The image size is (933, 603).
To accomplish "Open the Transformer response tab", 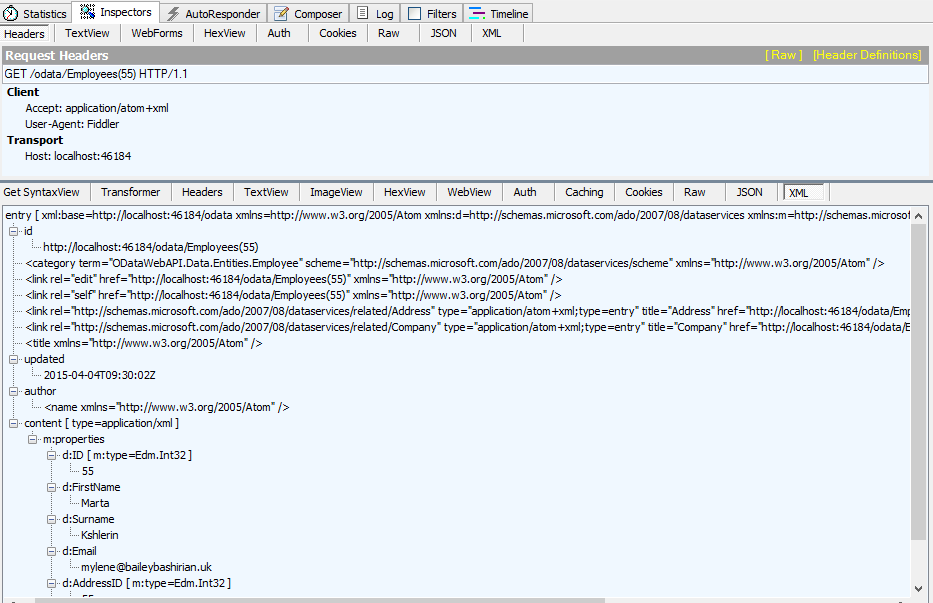I will click(130, 192).
